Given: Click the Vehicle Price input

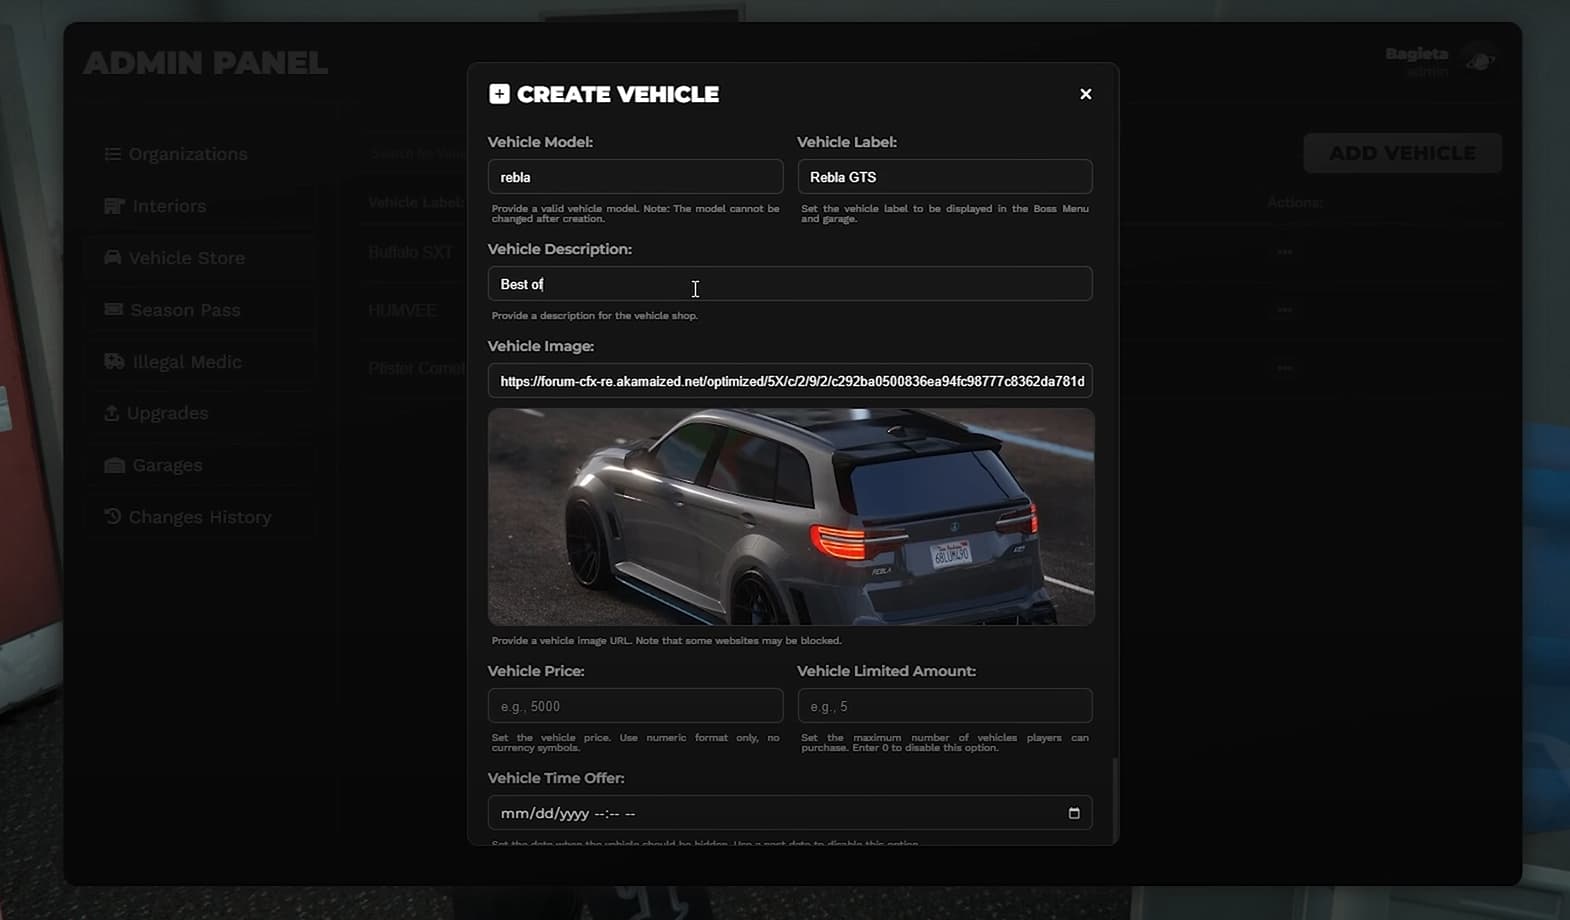Looking at the screenshot, I should pos(635,706).
